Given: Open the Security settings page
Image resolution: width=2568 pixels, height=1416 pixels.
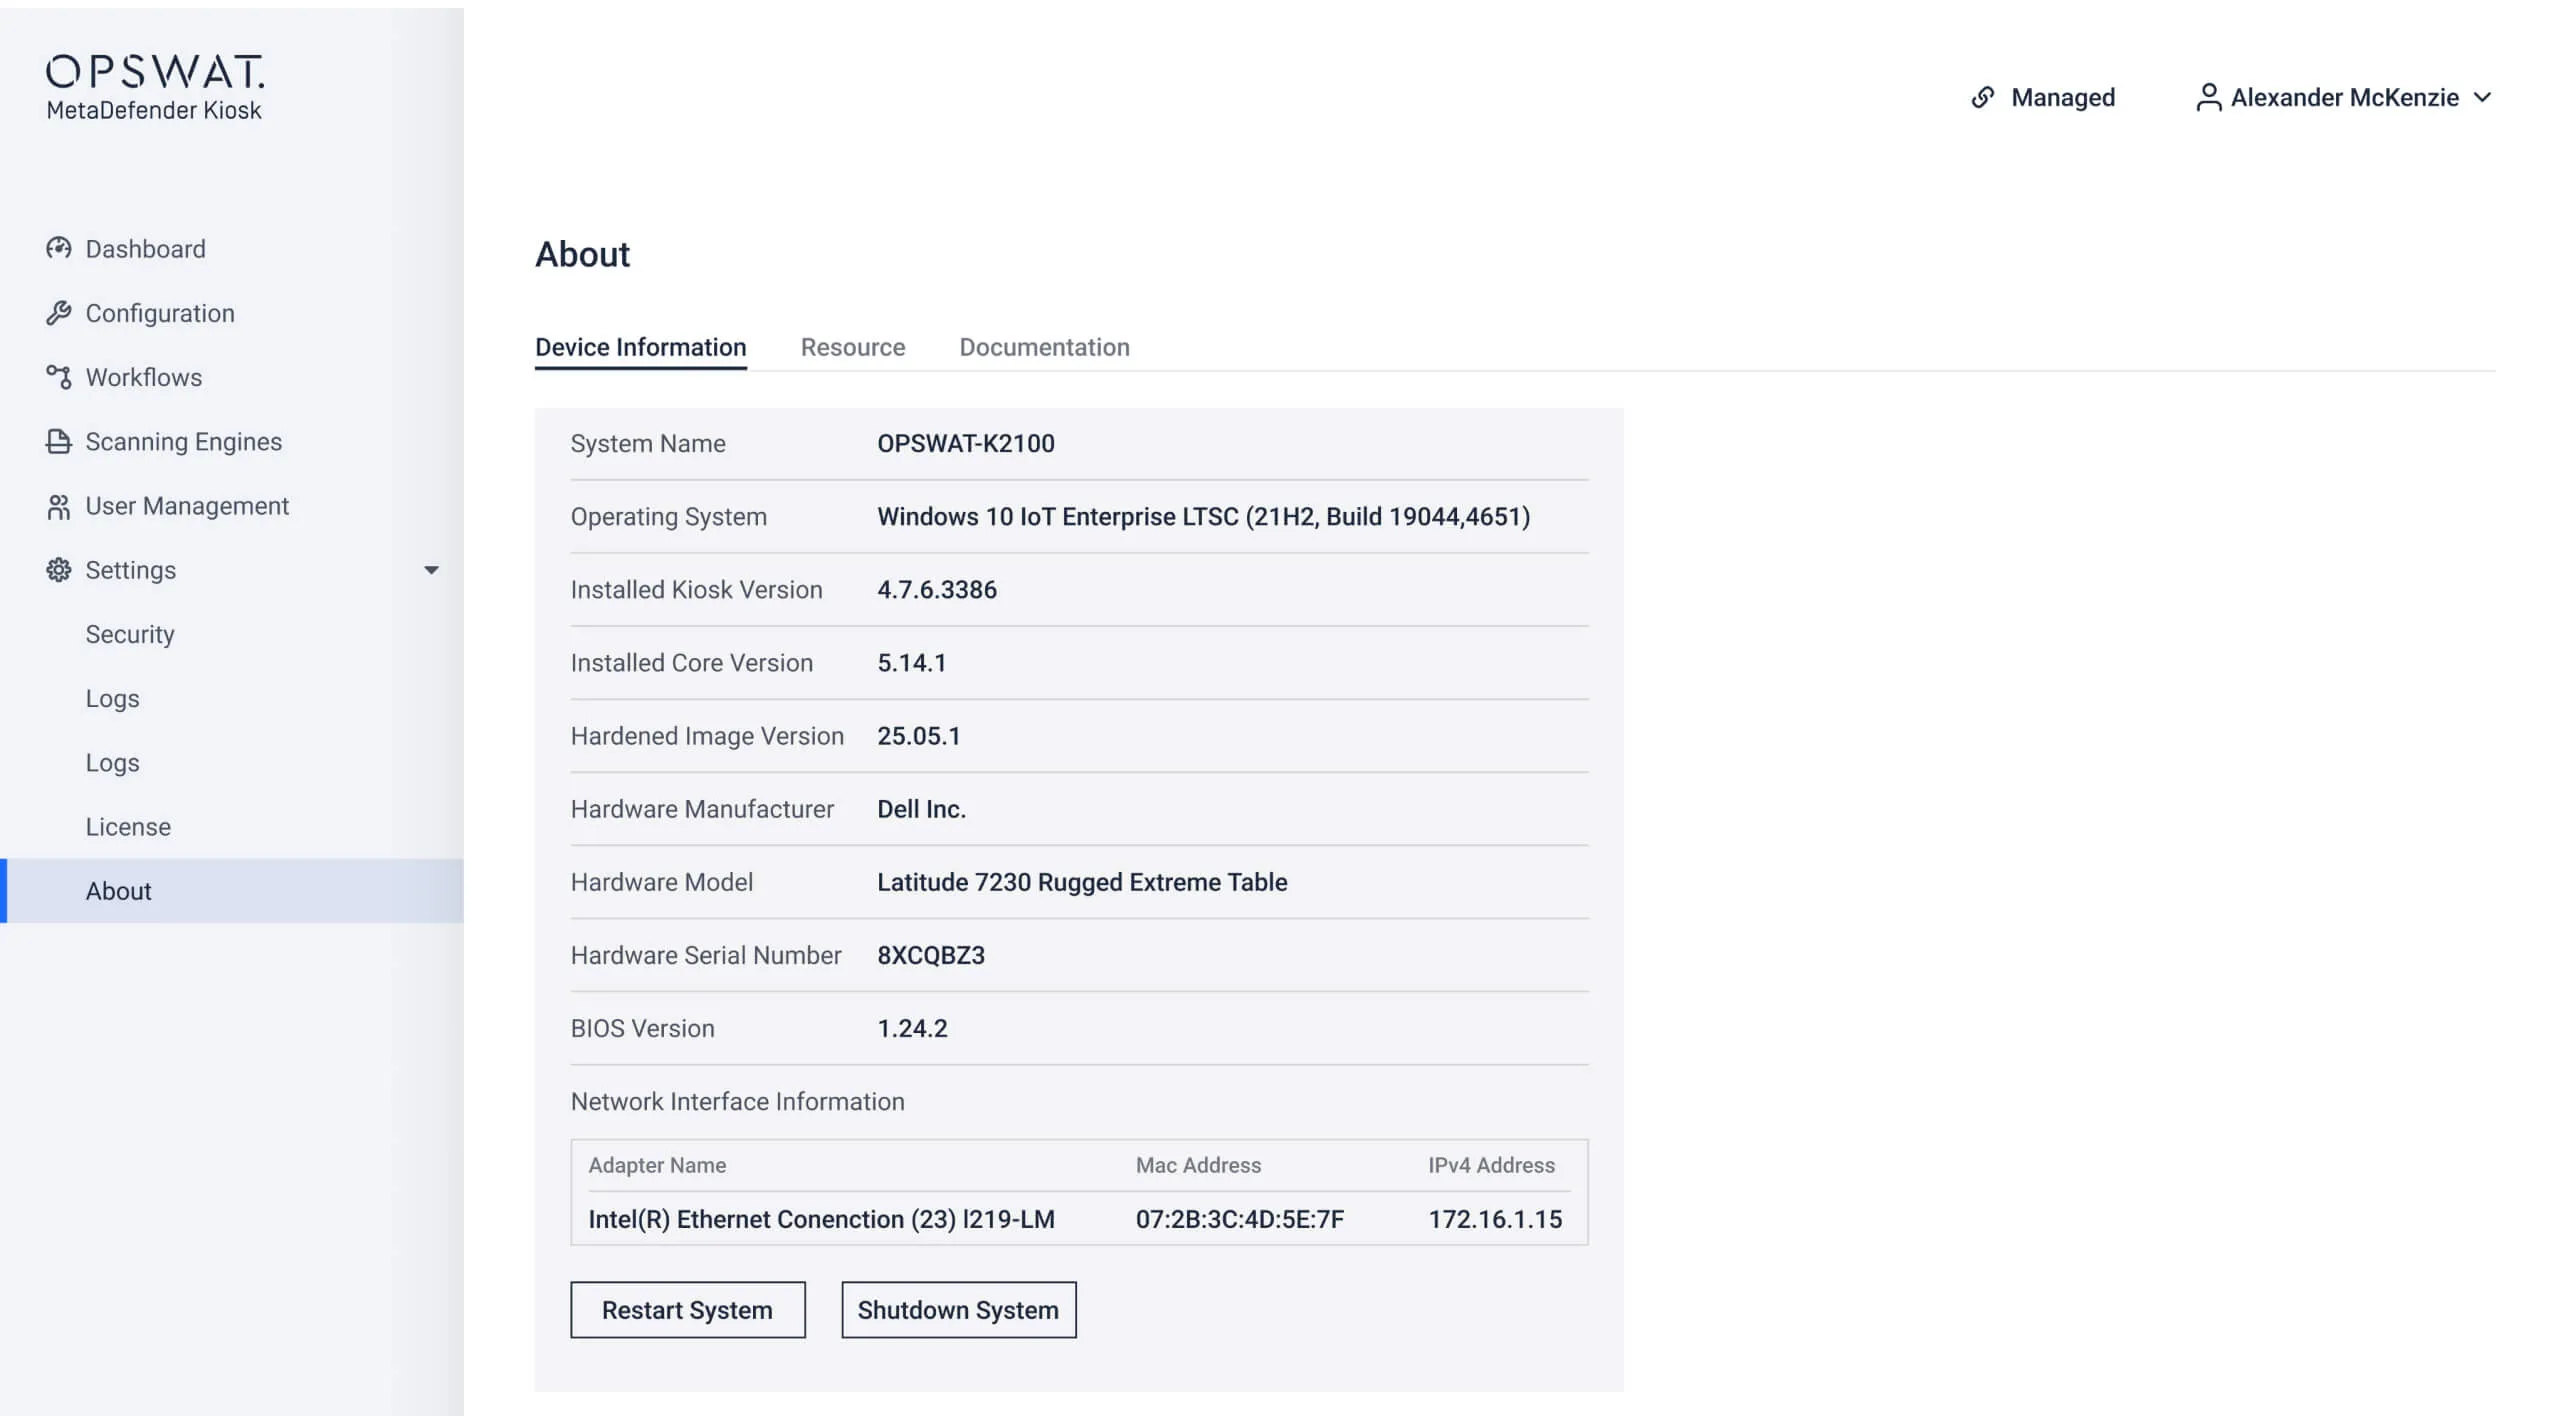Looking at the screenshot, I should 129,633.
